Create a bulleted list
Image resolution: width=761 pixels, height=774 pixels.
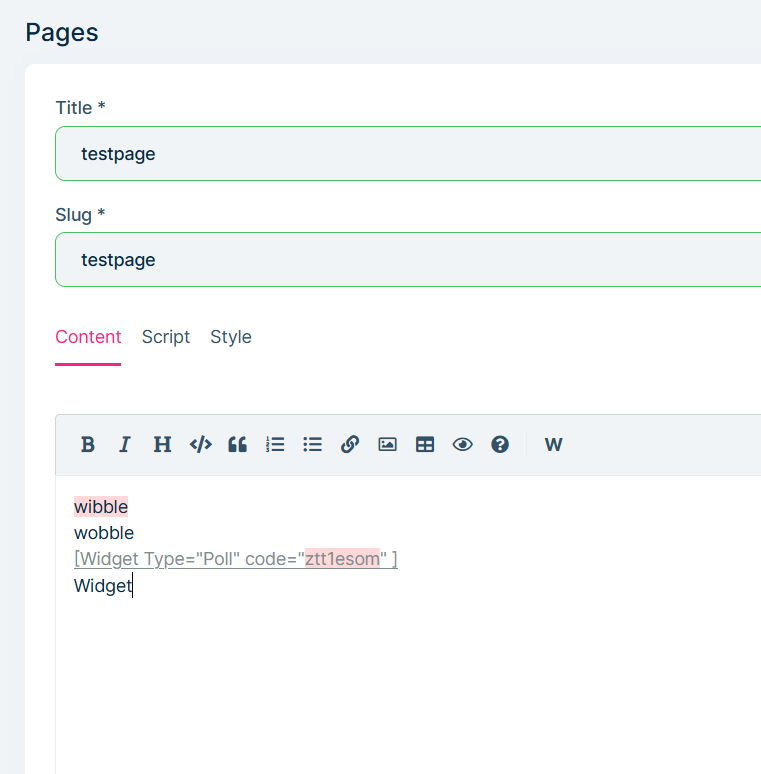312,445
